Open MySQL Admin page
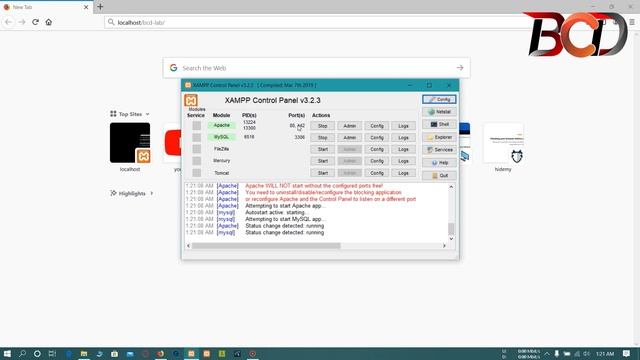The height and width of the screenshot is (360, 640). [349, 138]
